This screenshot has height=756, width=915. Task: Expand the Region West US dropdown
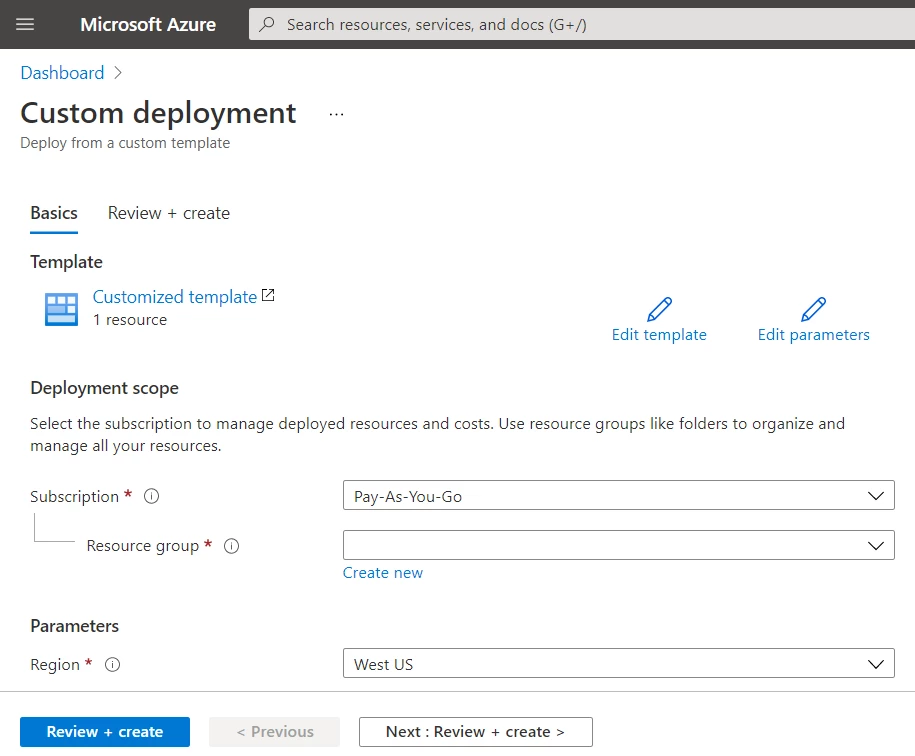[619, 663]
